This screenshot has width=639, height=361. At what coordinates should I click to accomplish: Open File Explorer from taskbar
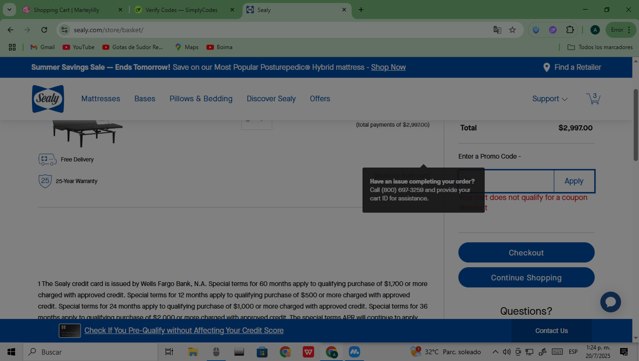tap(192, 352)
